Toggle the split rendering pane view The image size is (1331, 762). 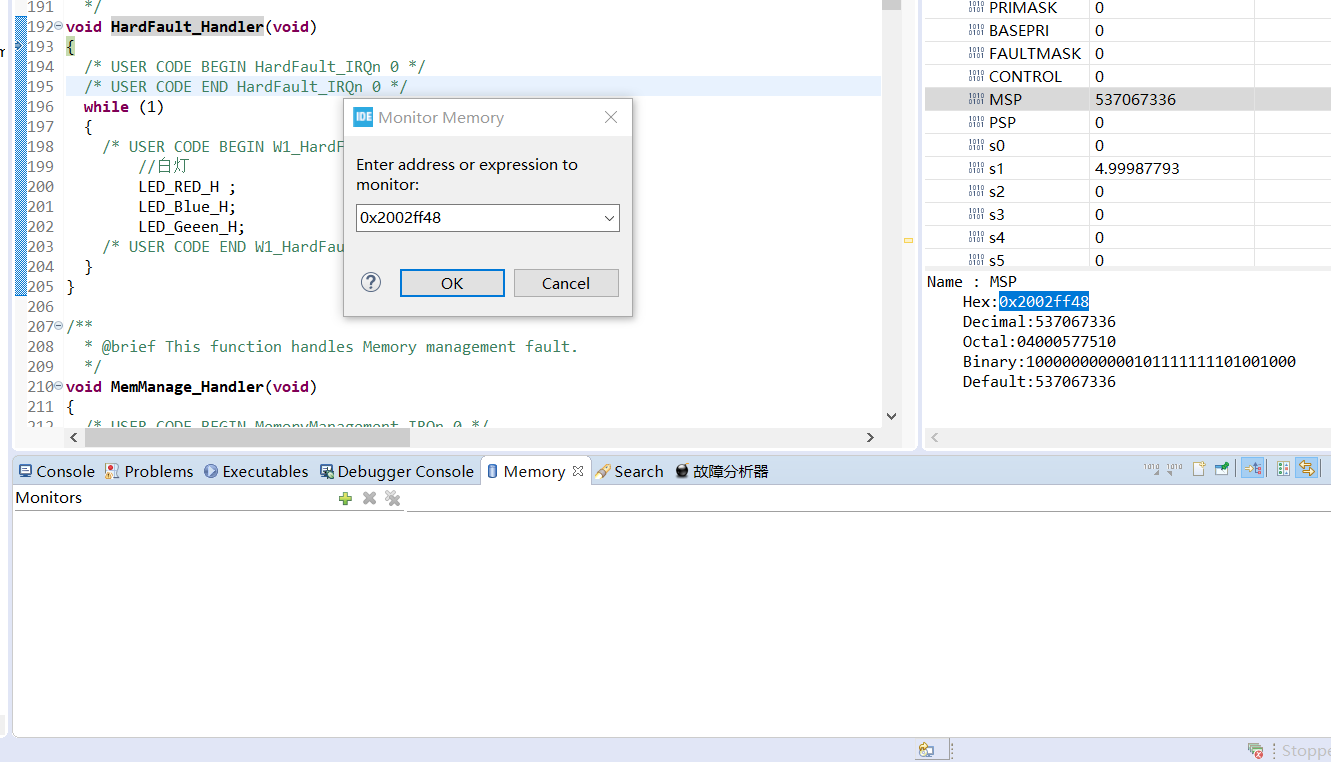(x=1283, y=468)
